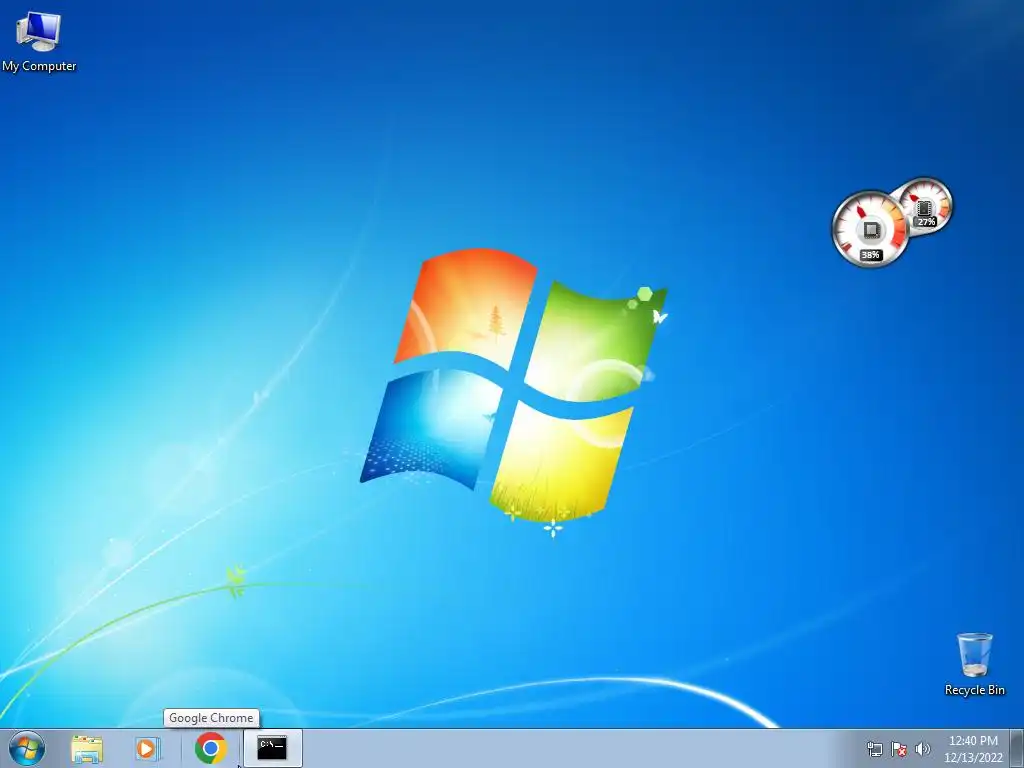Switch to the Command Prompt taskbar window
Screen dimensions: 1024x768
272,748
